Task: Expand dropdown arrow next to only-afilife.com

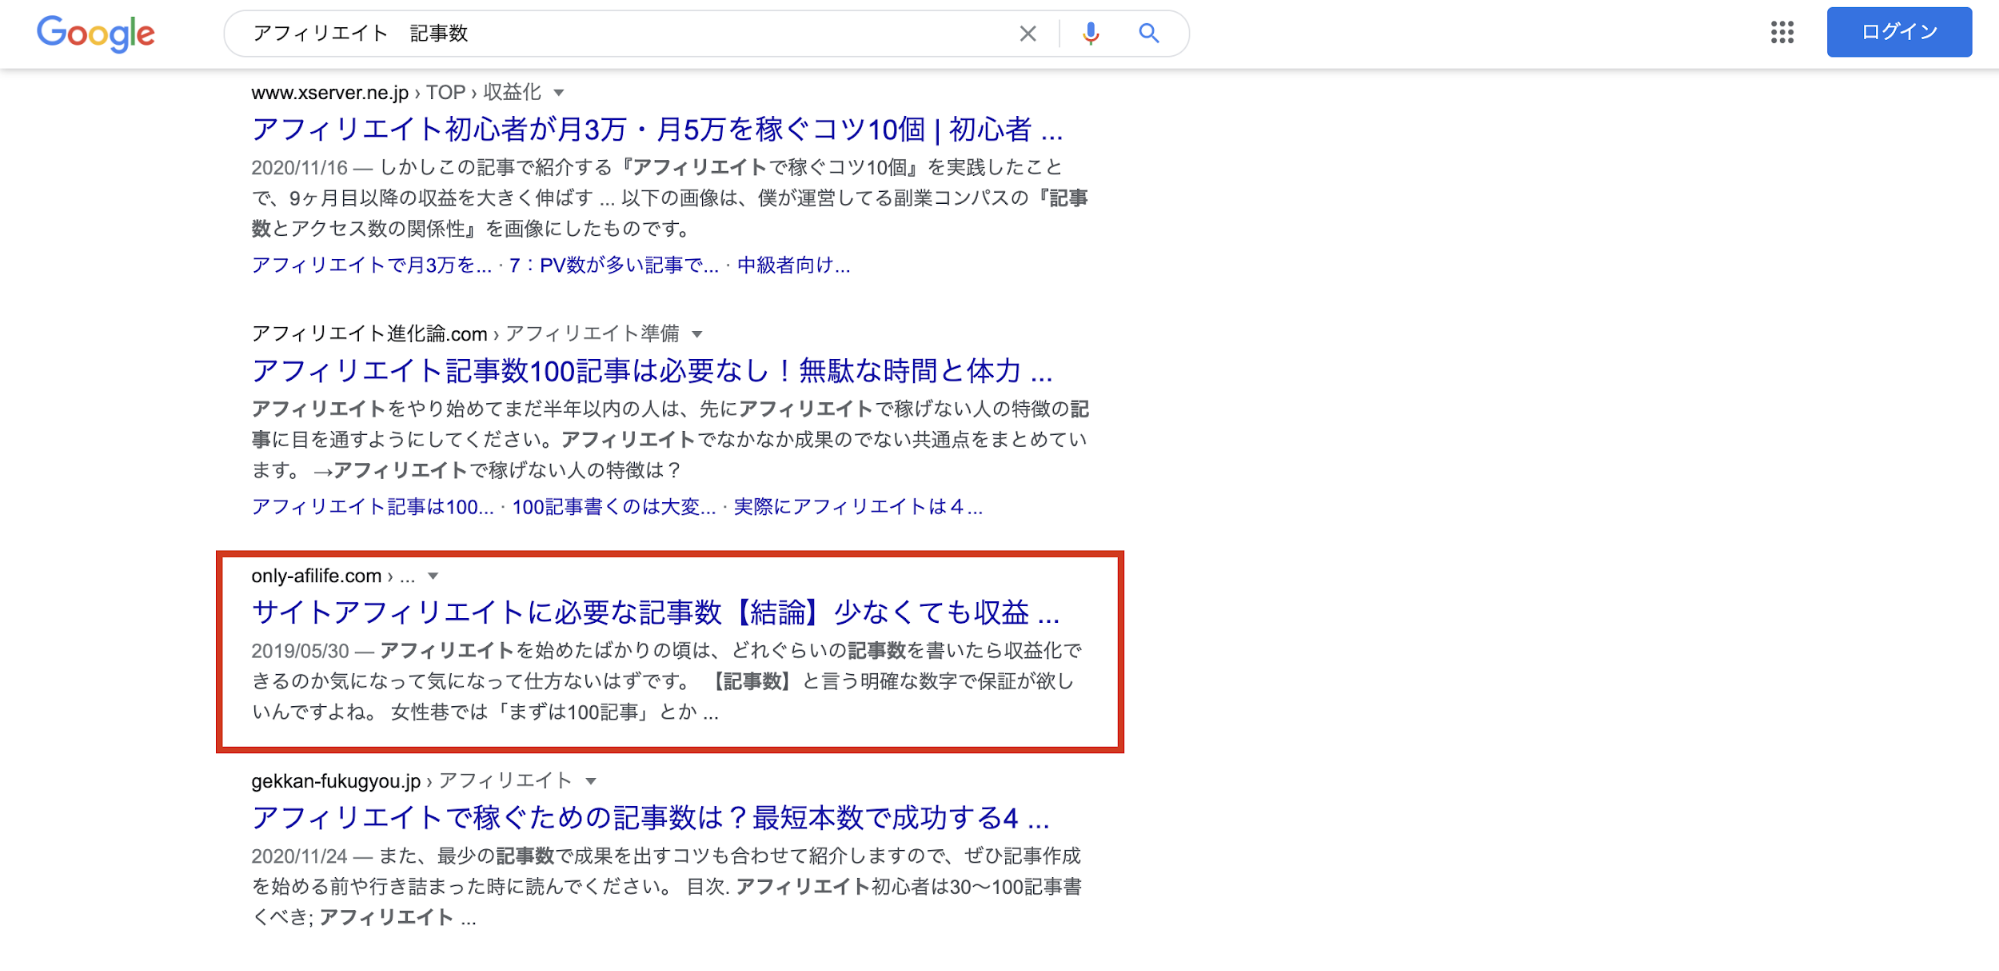Action: pyautogui.click(x=433, y=576)
